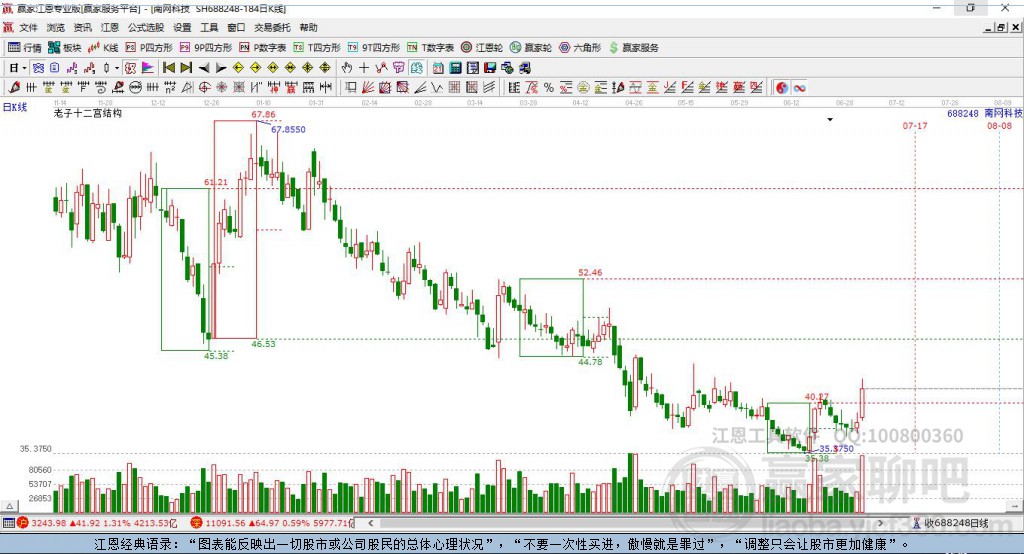Click the percent (%) drawing tool
1024x554 pixels.
tap(549, 88)
